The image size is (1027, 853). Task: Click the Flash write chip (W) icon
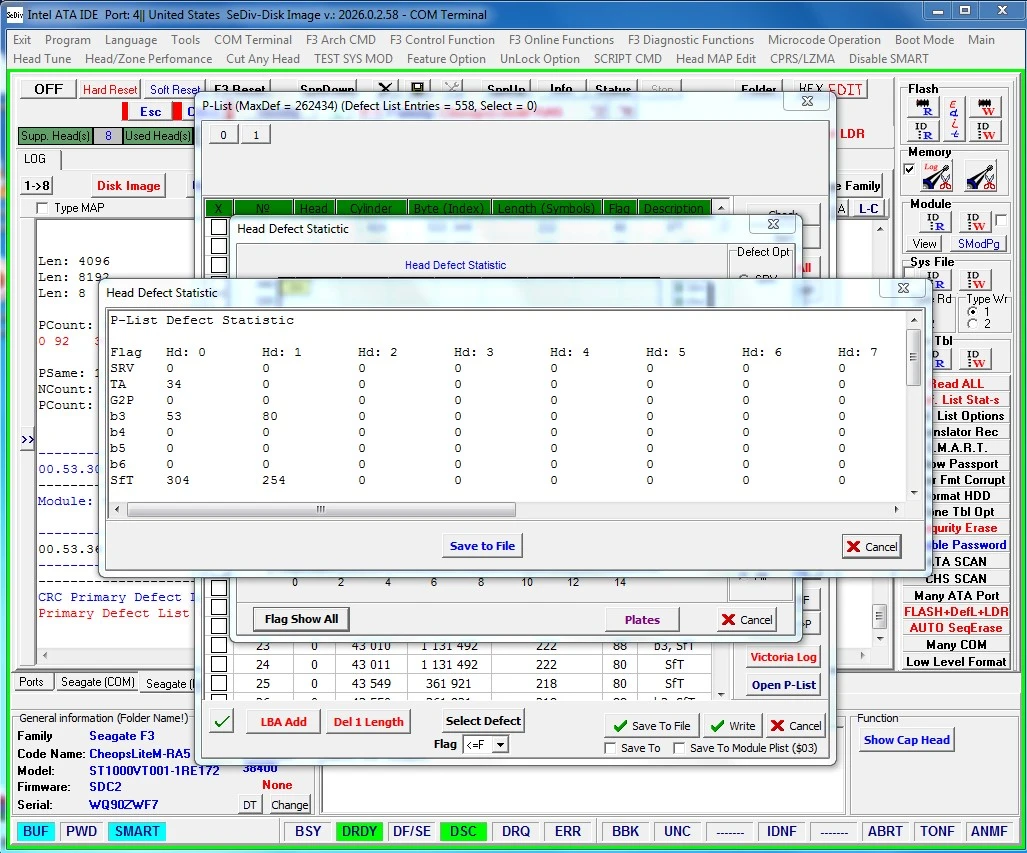coord(985,107)
